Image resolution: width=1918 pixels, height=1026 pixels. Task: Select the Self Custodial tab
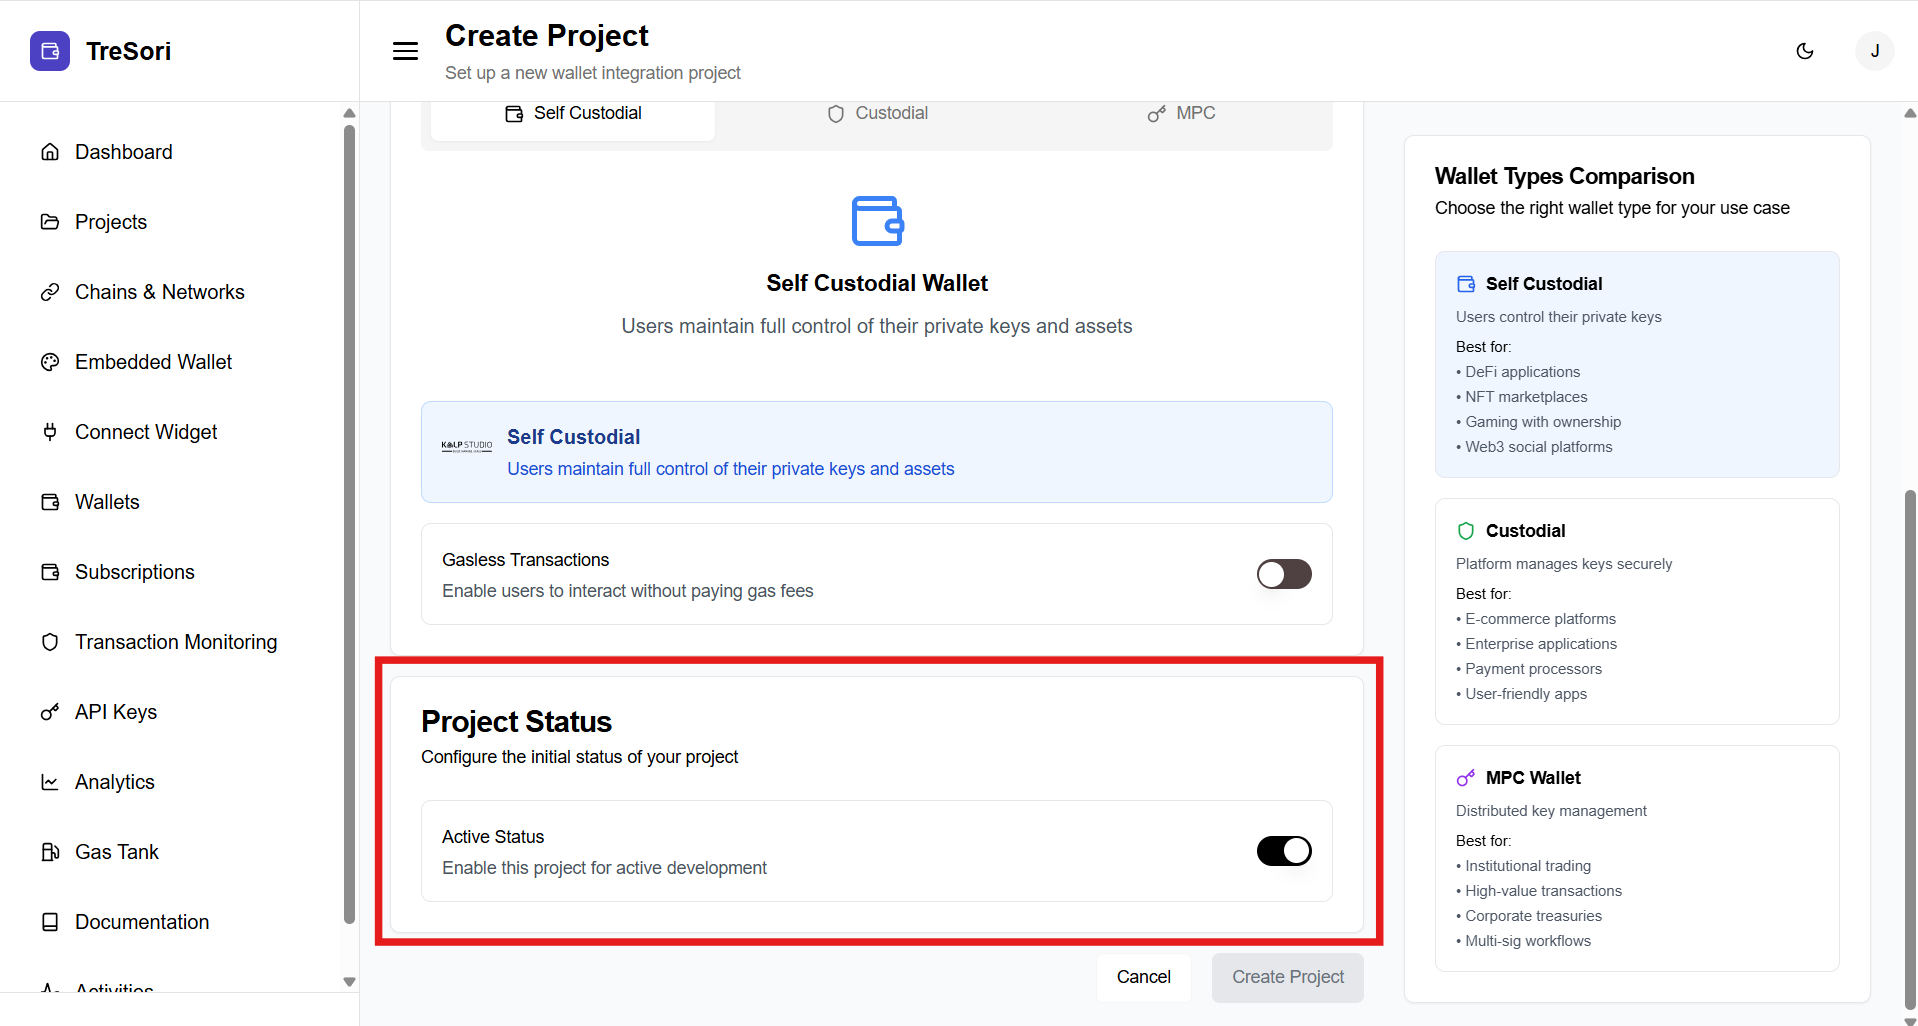coord(573,114)
